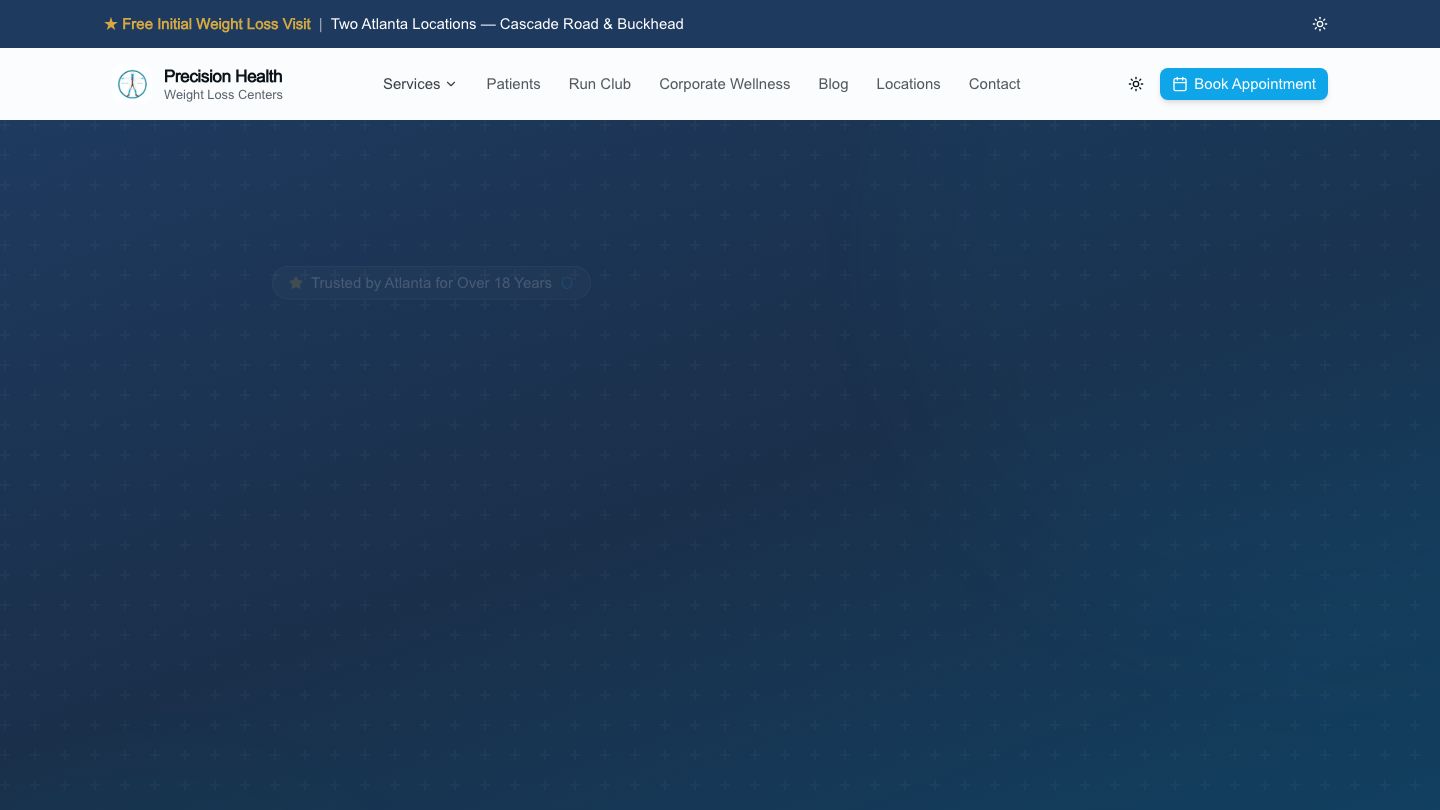Click the Trusted by Atlanta for Over 18 Years pill
The height and width of the screenshot is (810, 1440).
pyautogui.click(x=431, y=283)
